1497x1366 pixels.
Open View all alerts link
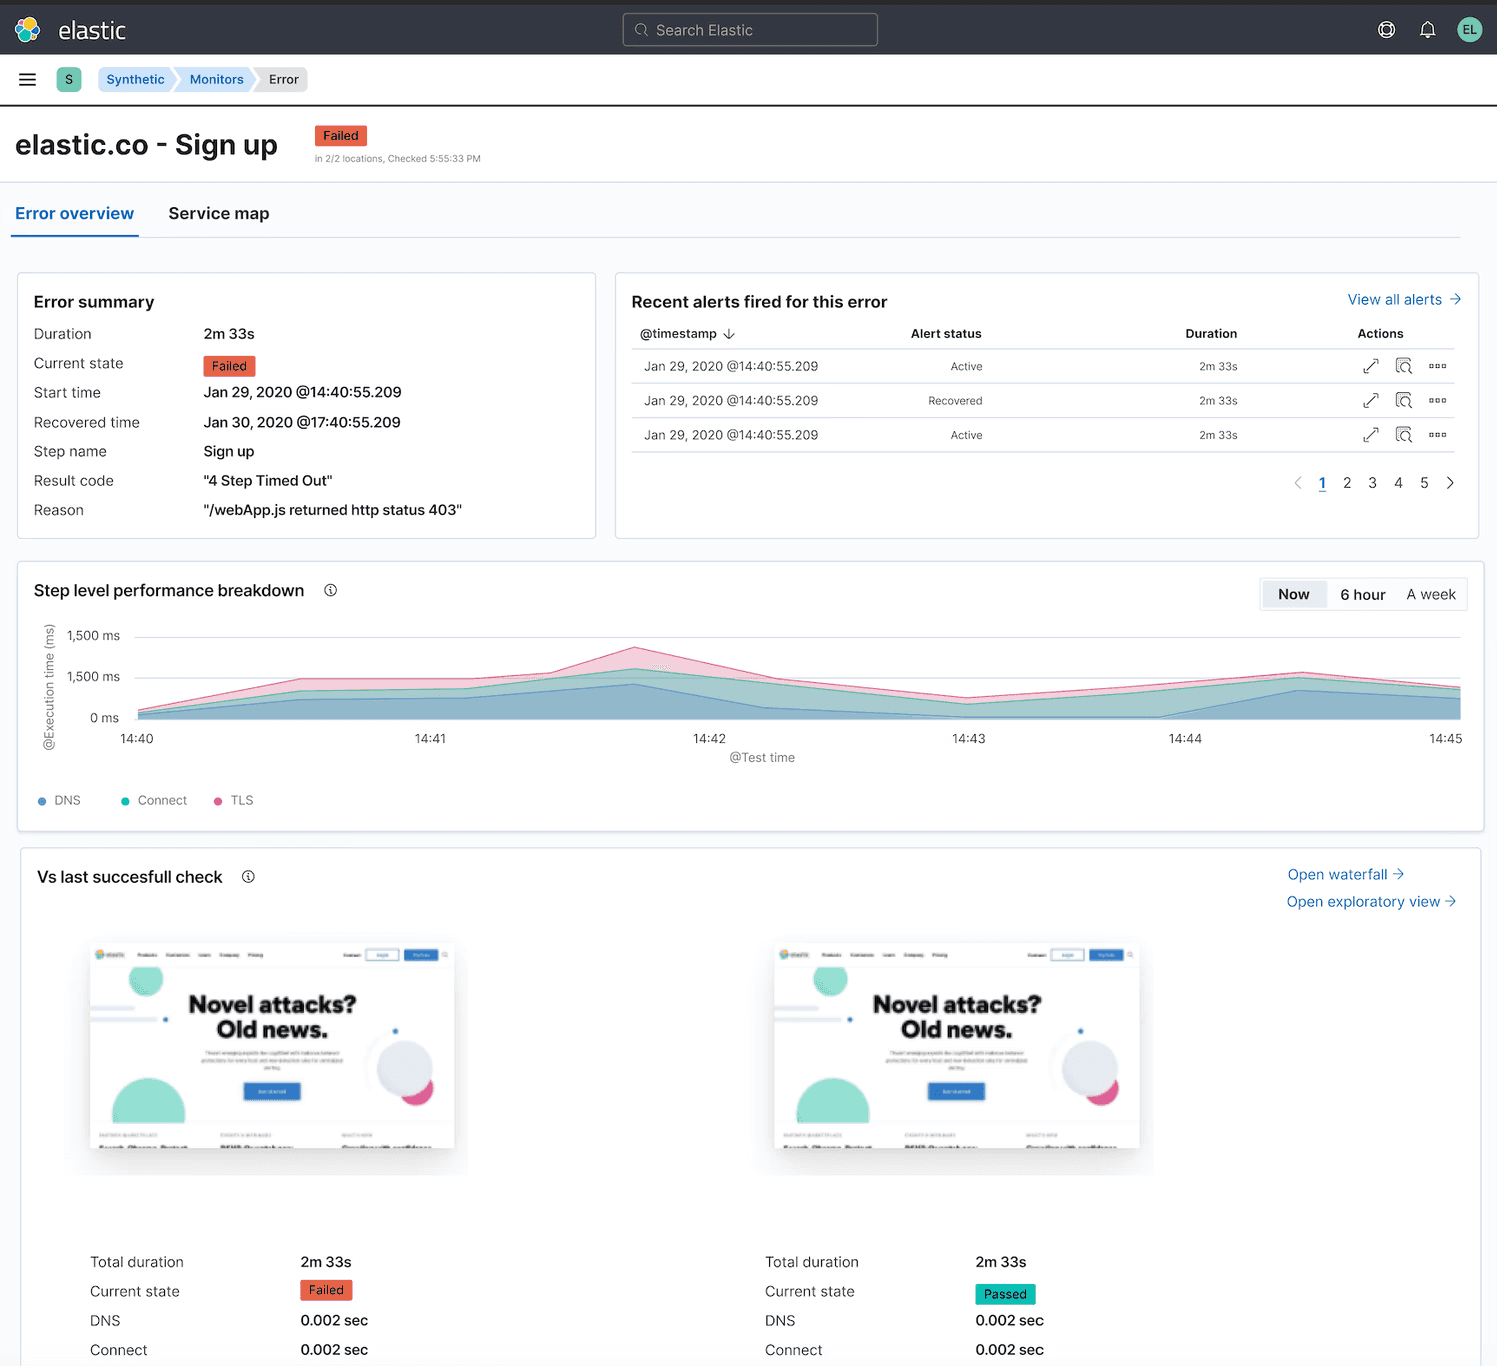(1404, 299)
